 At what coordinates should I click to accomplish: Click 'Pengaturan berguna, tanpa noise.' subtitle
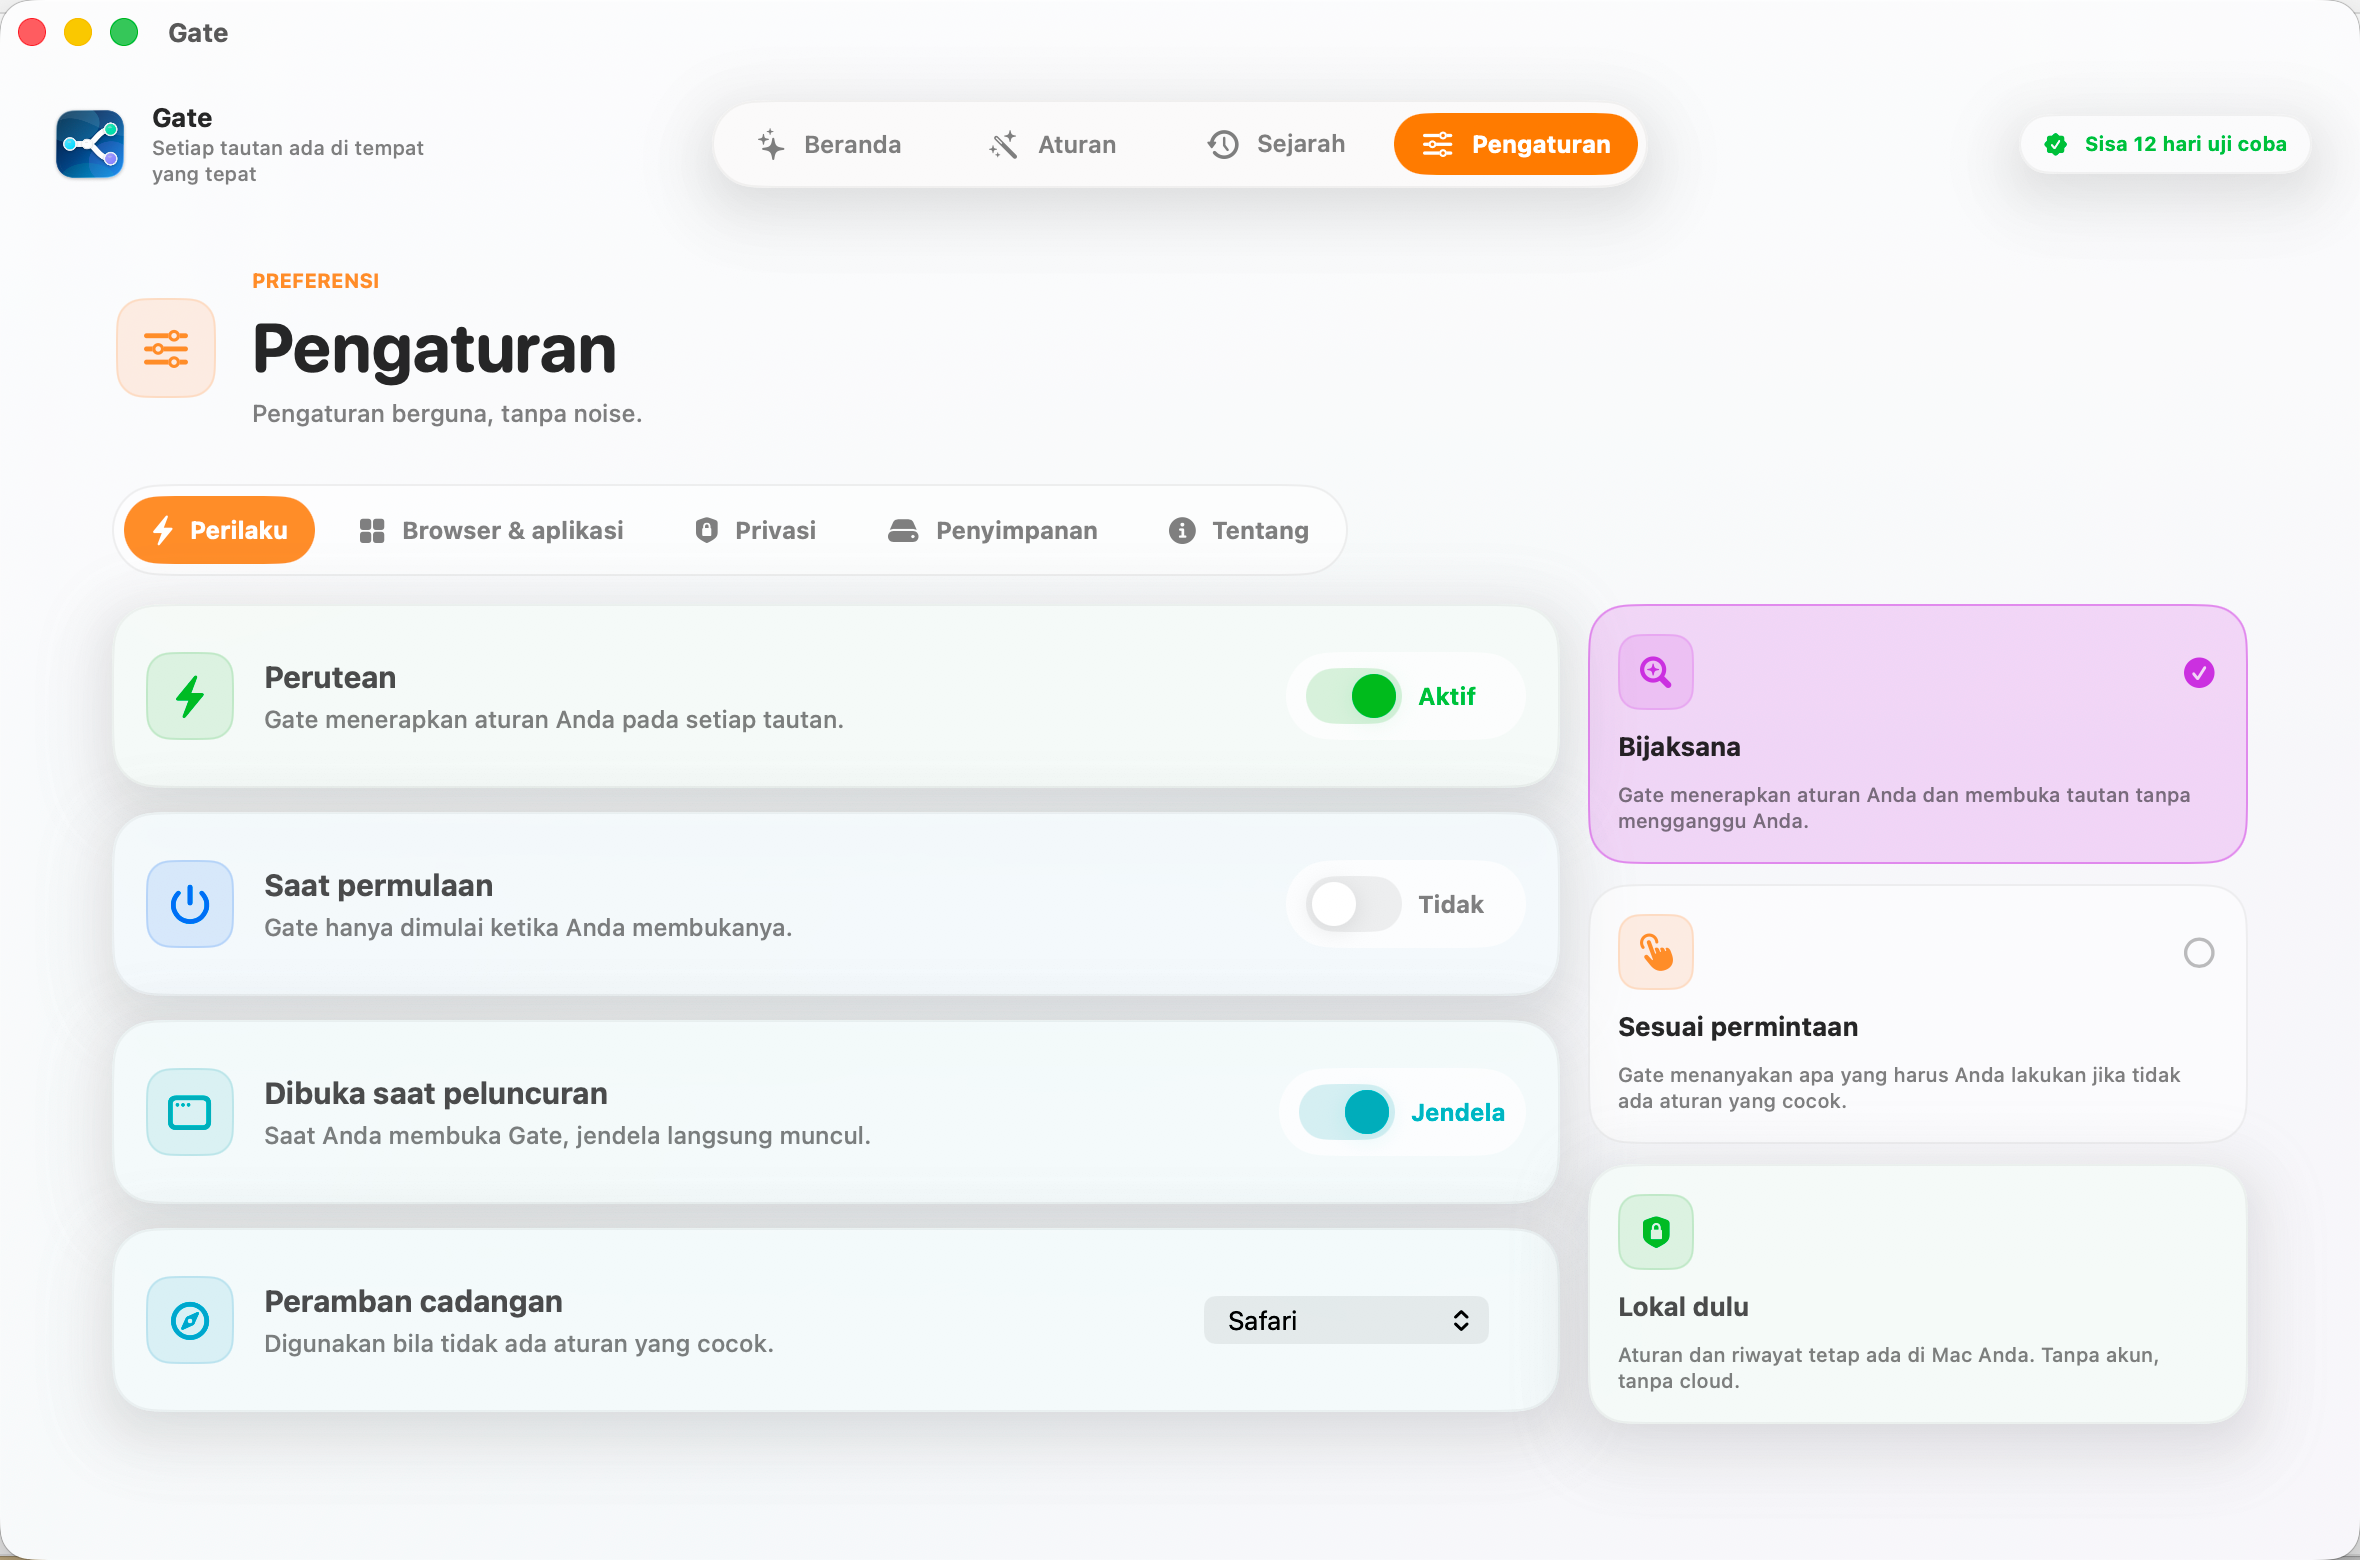pos(447,414)
